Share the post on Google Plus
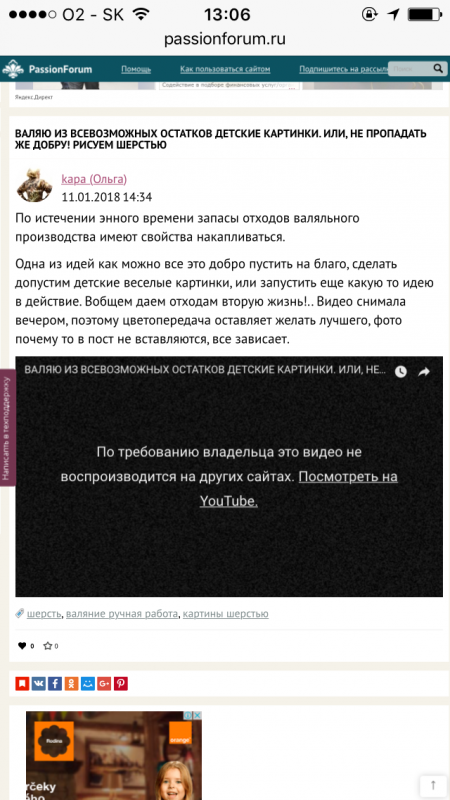The height and width of the screenshot is (800, 450). 104,684
